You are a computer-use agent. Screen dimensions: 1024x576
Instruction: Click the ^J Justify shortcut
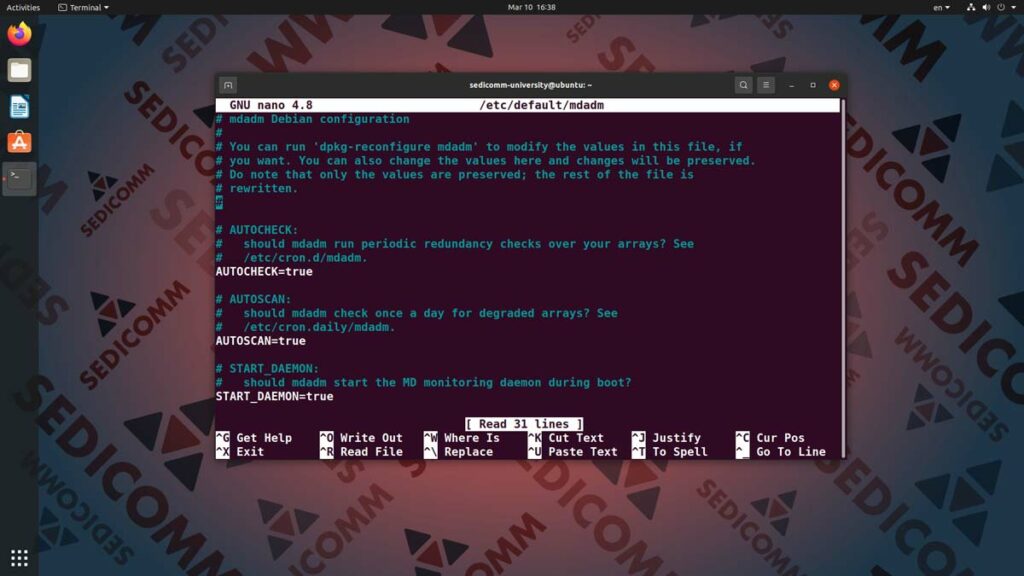click(666, 438)
